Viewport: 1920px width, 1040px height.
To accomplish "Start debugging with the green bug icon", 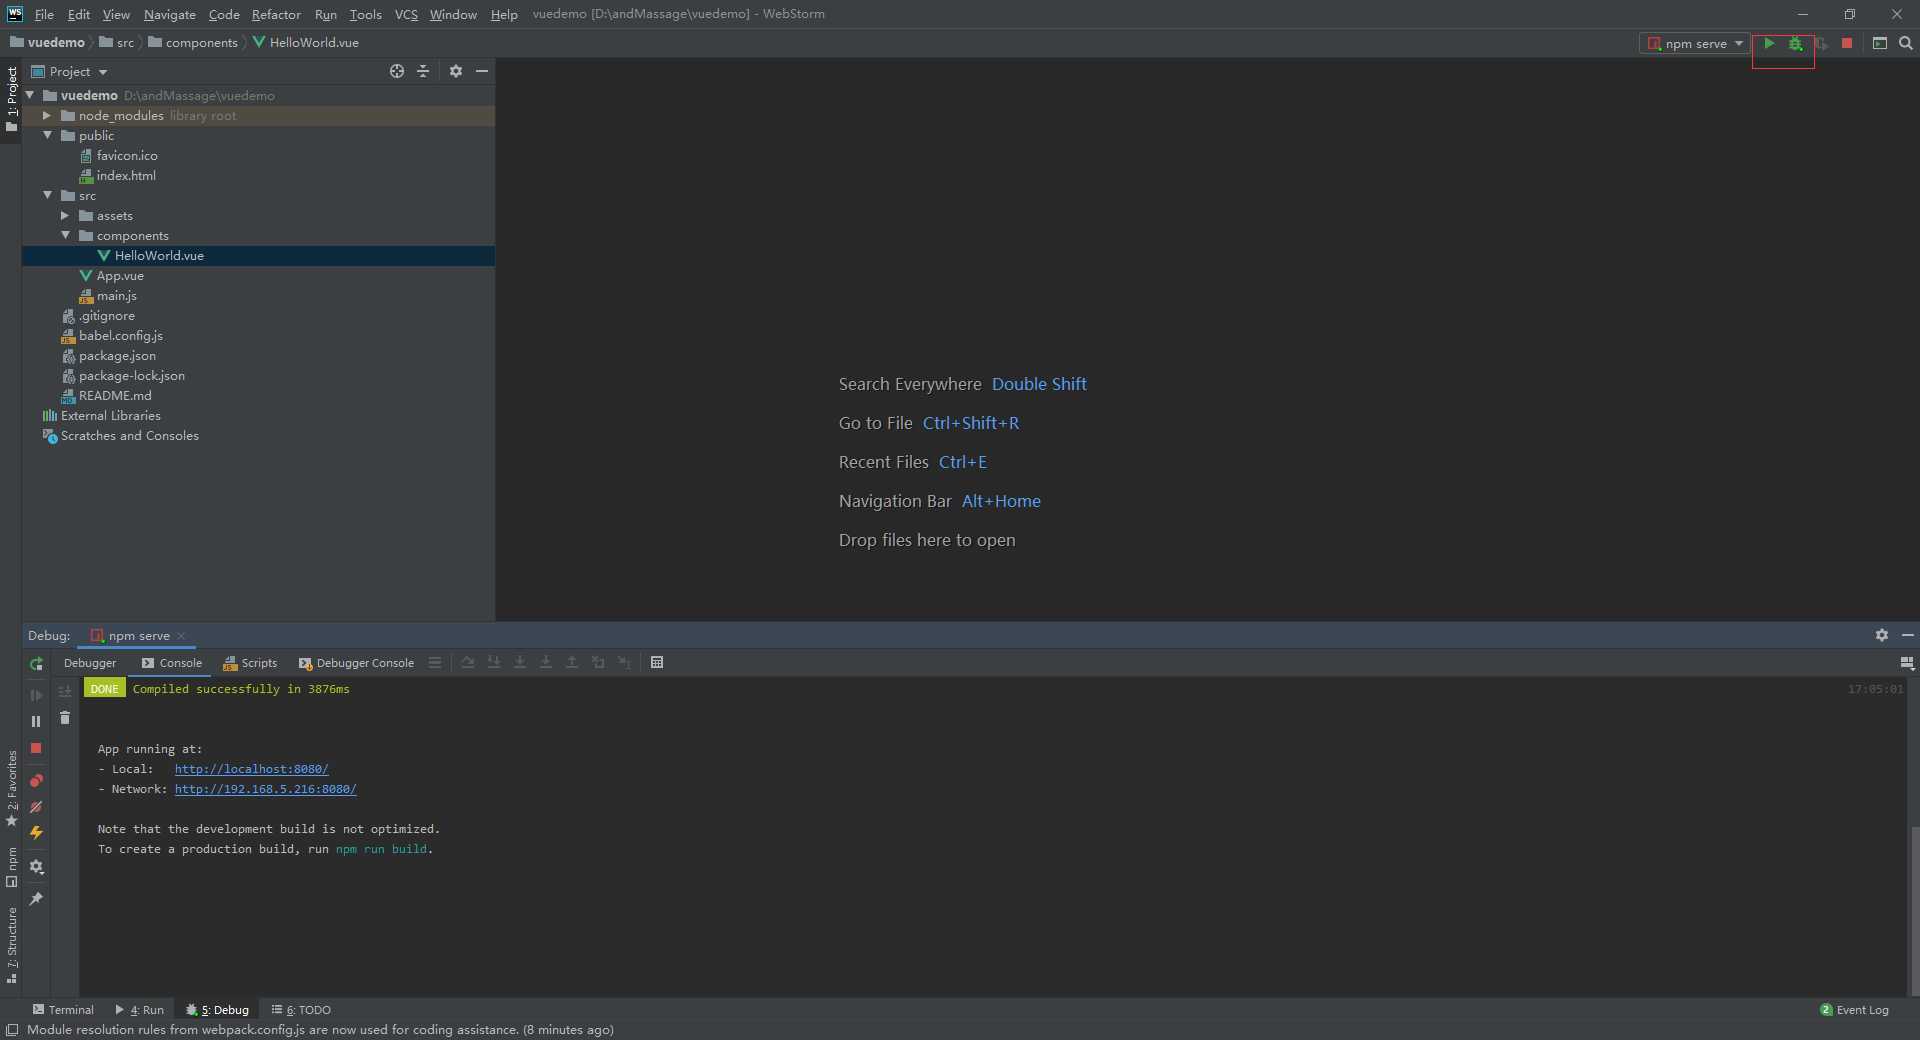I will [1796, 43].
